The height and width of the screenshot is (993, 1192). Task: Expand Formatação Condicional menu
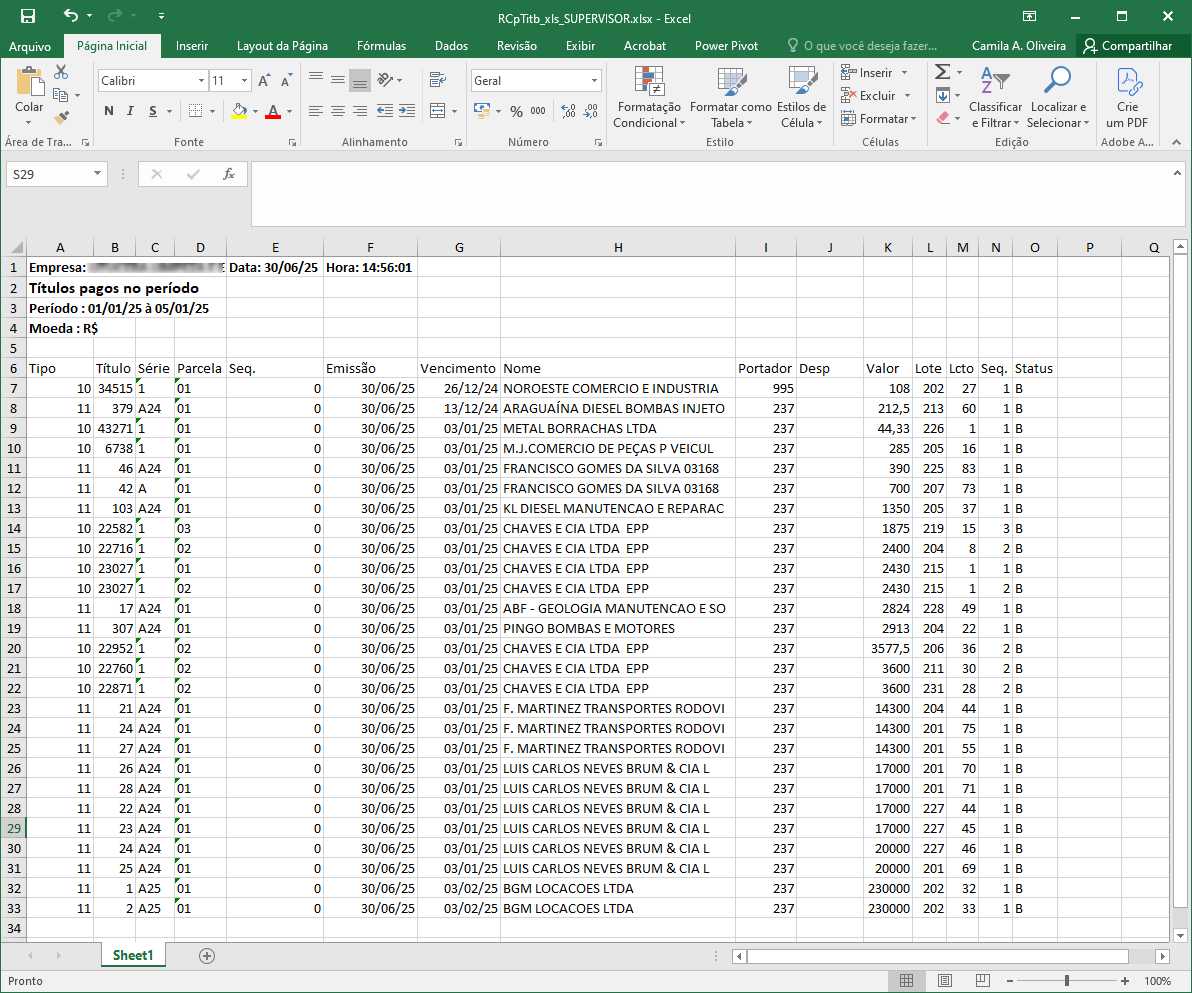pos(648,98)
